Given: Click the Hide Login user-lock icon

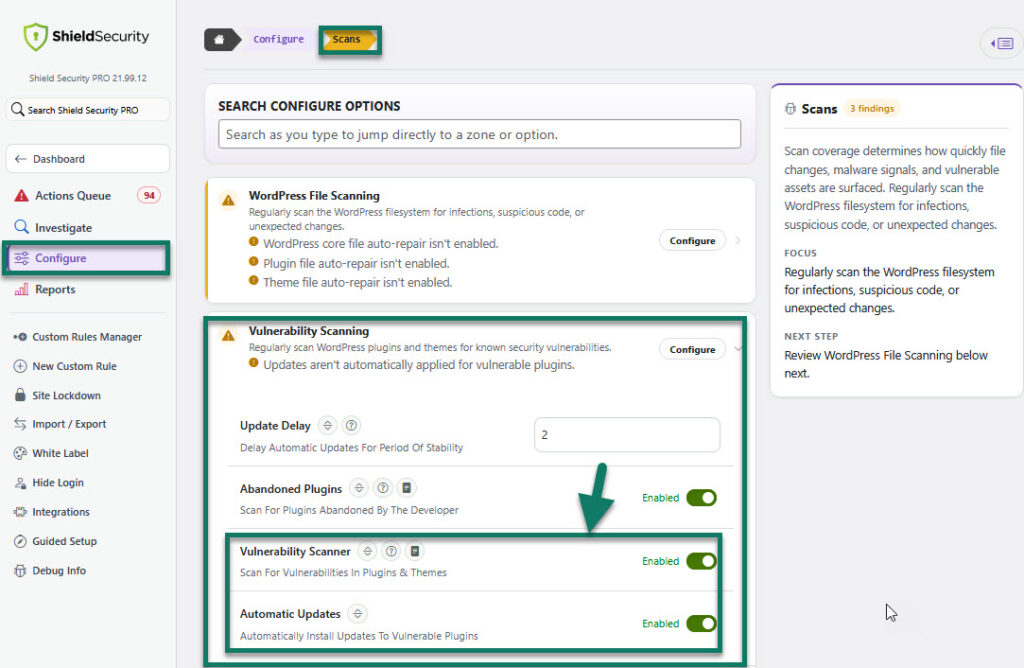Looking at the screenshot, I should [x=20, y=483].
